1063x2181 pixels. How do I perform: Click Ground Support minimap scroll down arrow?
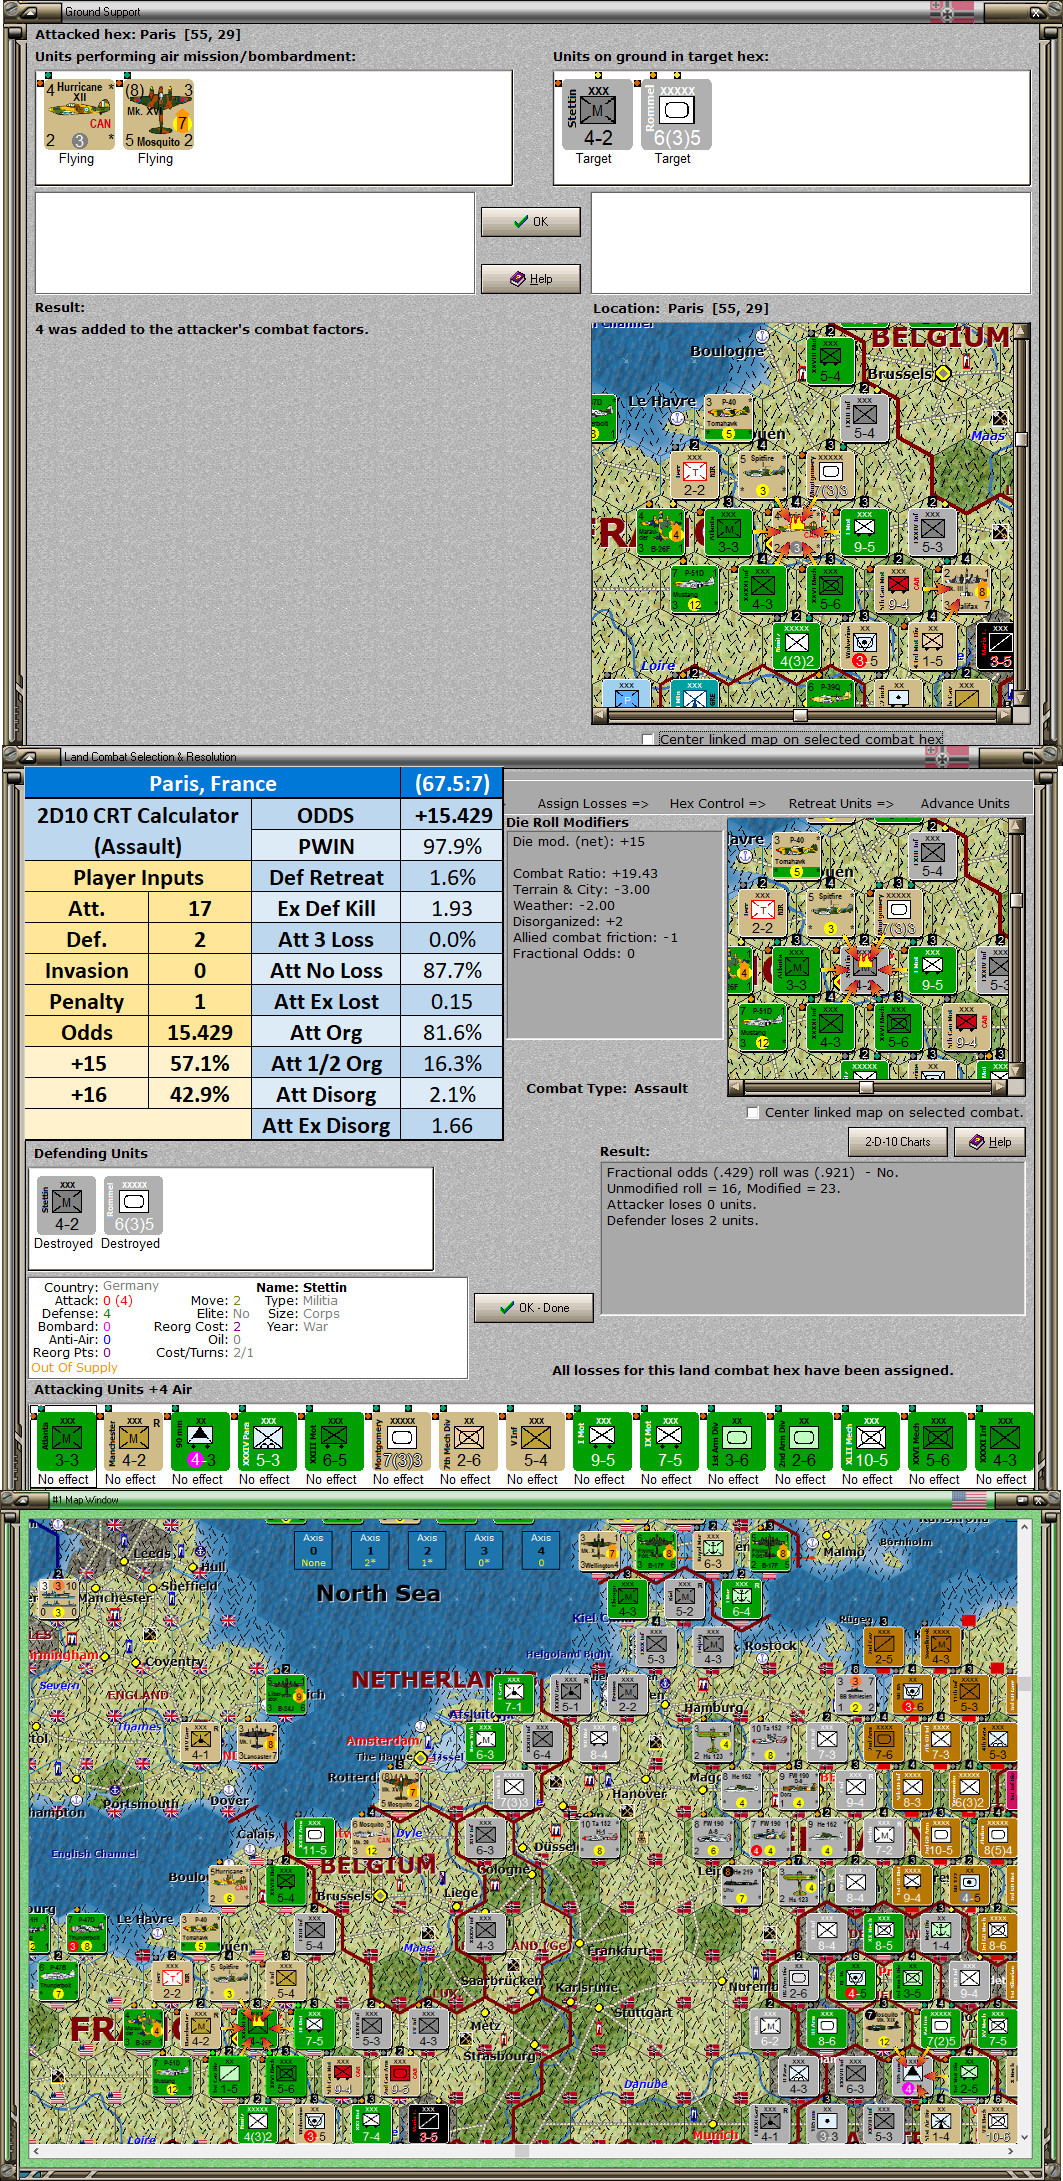[1021, 698]
